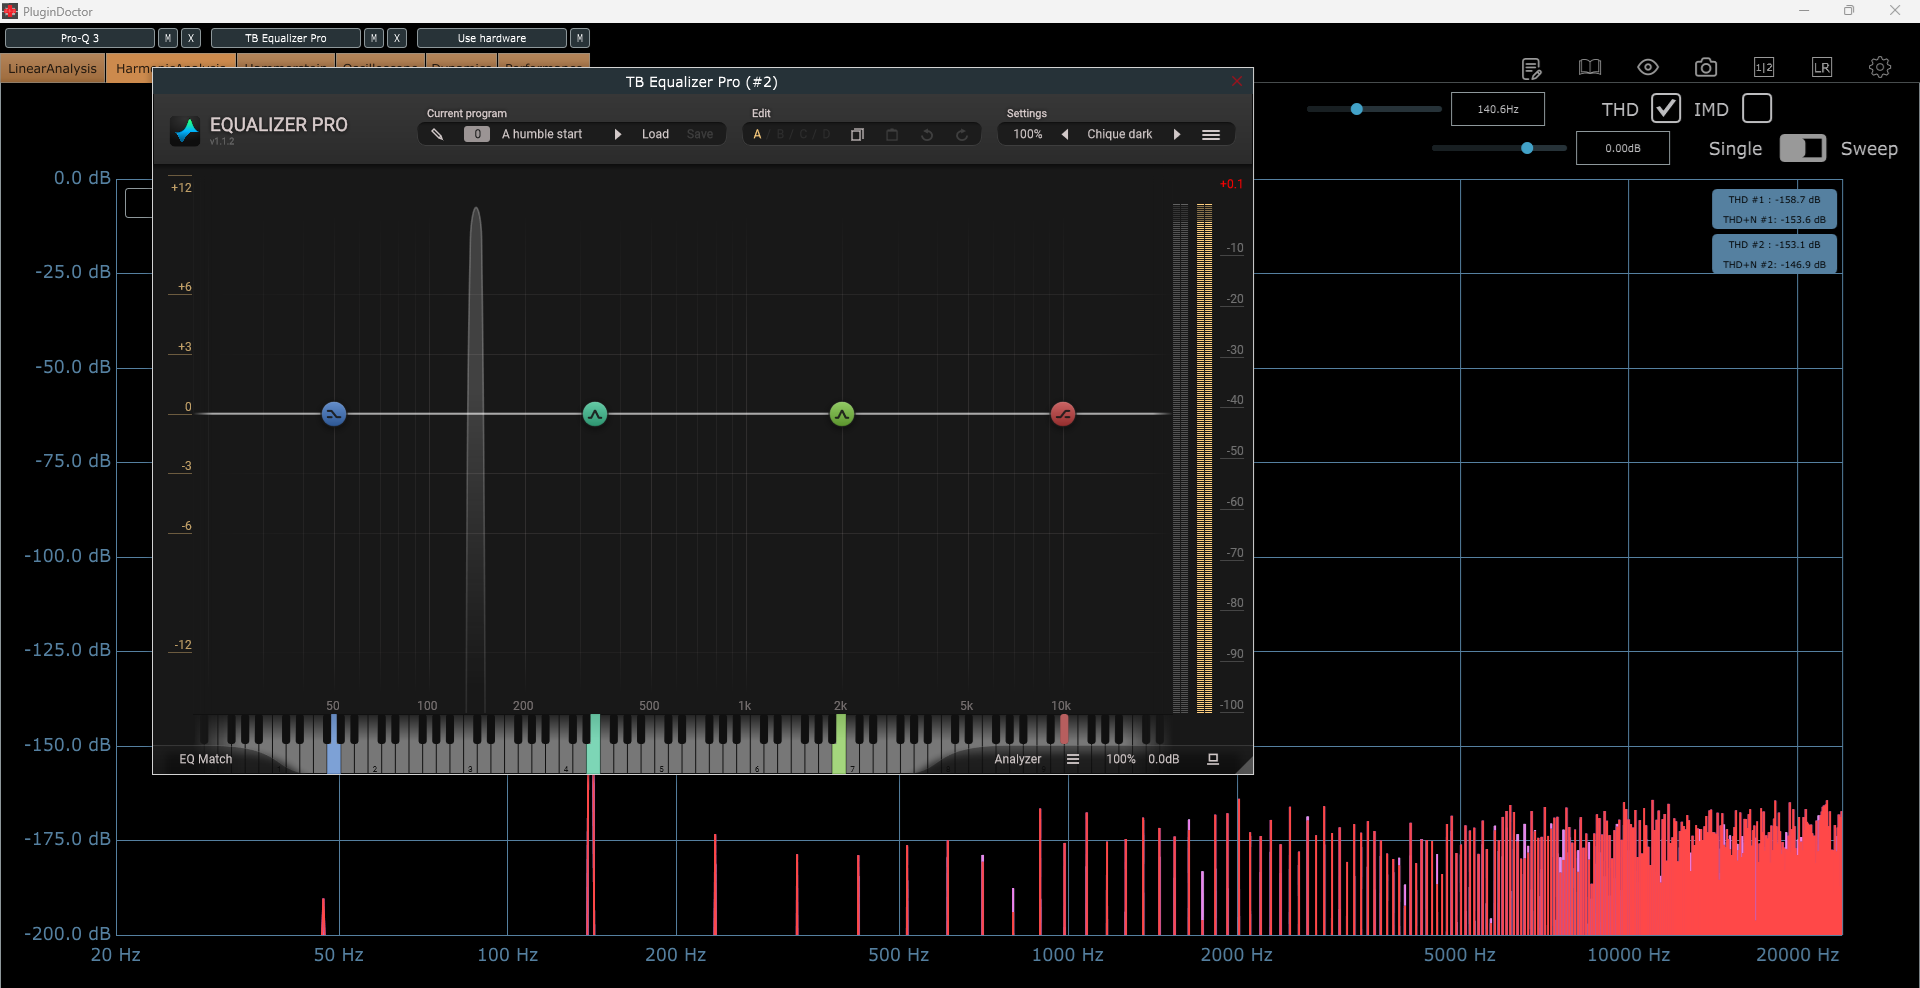The image size is (1920, 988).
Task: Click the undo icon in Edit
Action: [927, 134]
